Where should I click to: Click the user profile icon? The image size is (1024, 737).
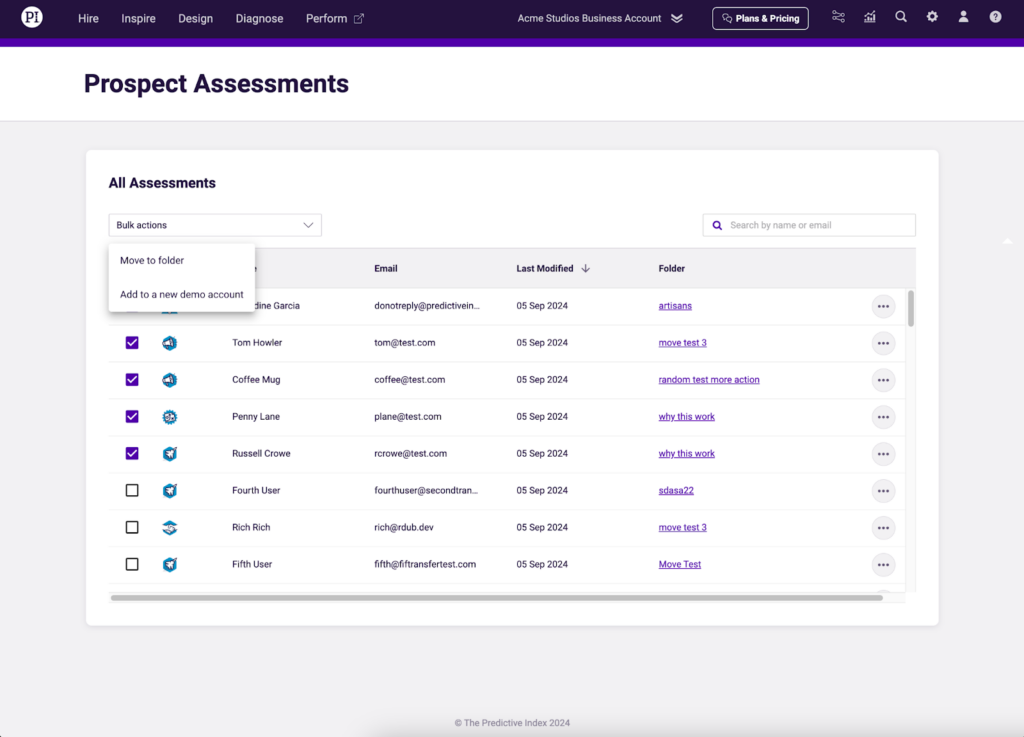click(x=963, y=18)
